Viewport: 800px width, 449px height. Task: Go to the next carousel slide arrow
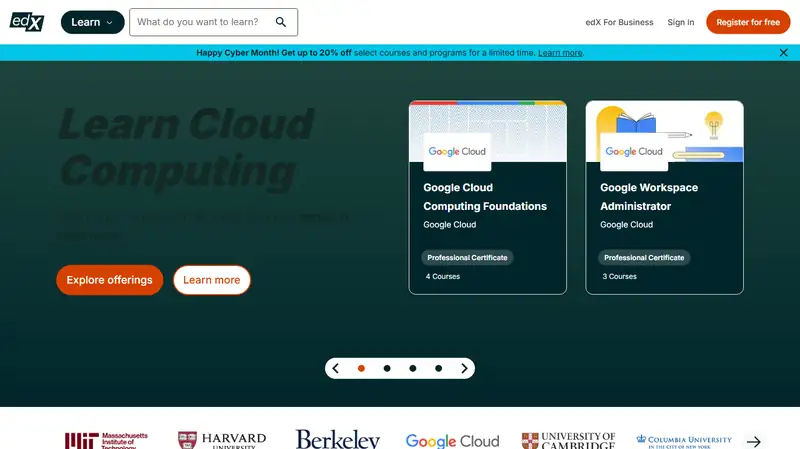click(464, 368)
